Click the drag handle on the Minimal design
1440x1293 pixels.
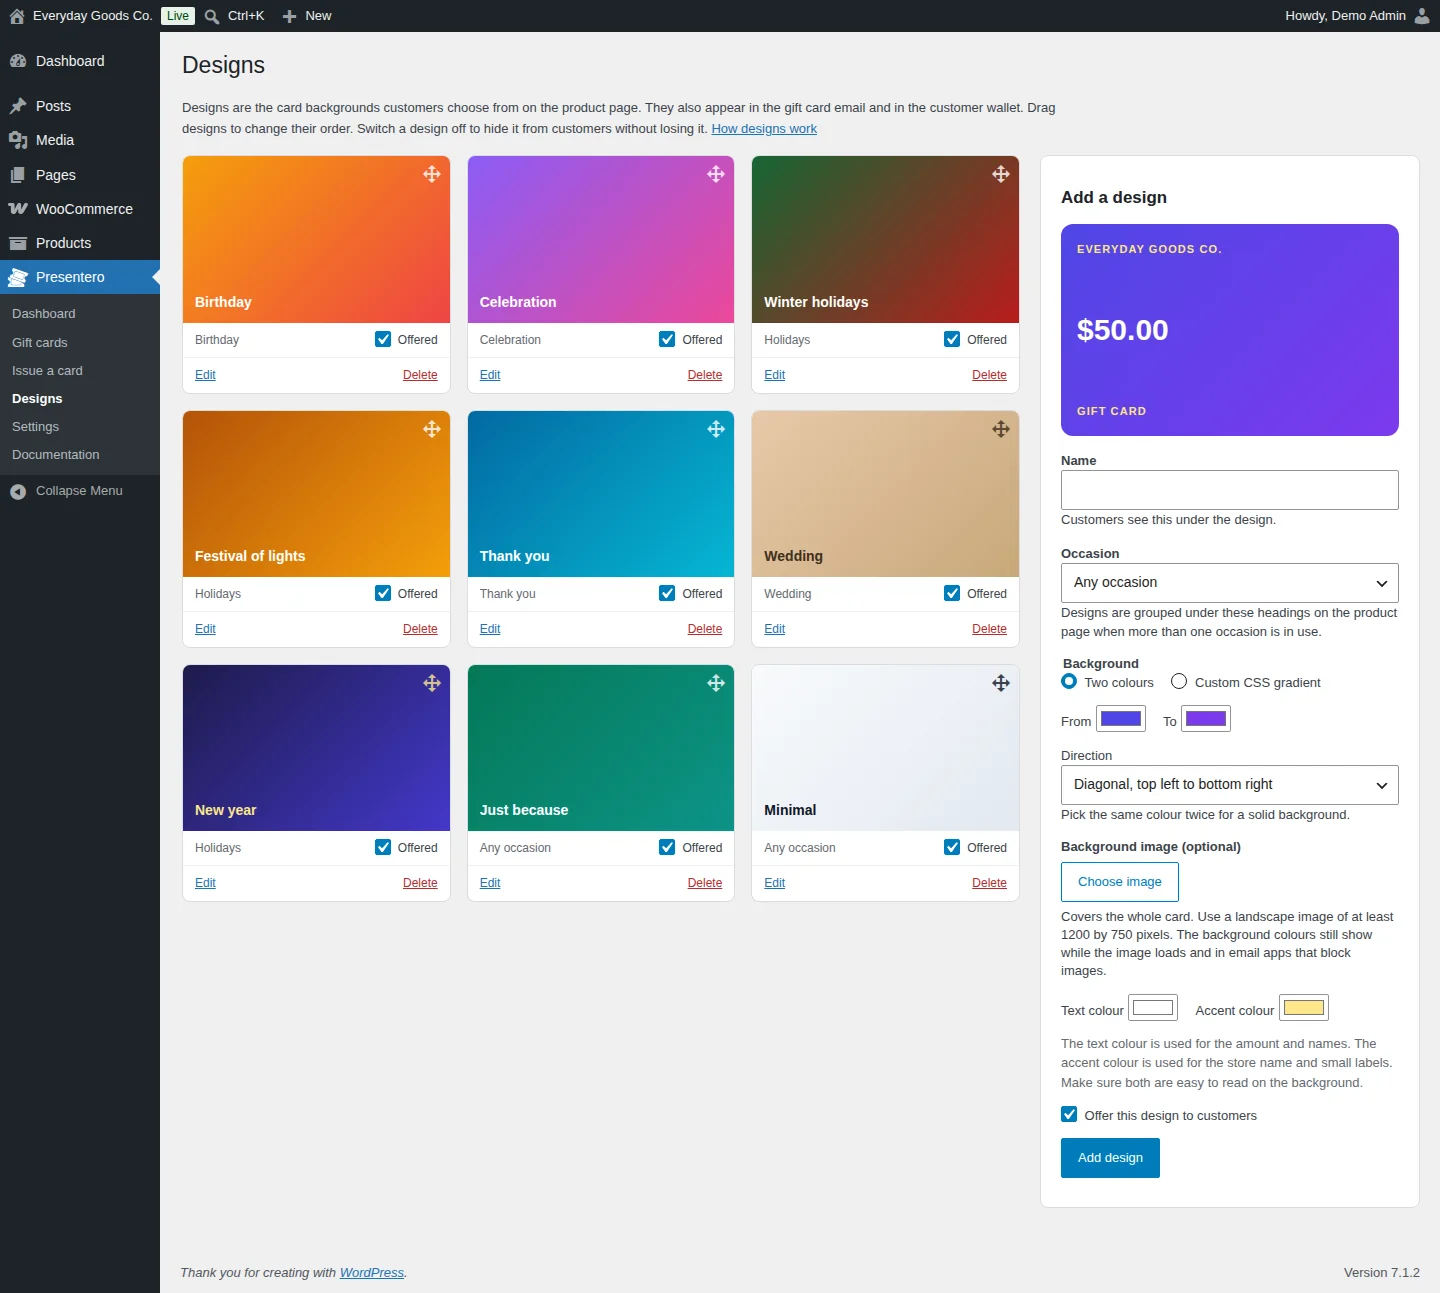1001,683
